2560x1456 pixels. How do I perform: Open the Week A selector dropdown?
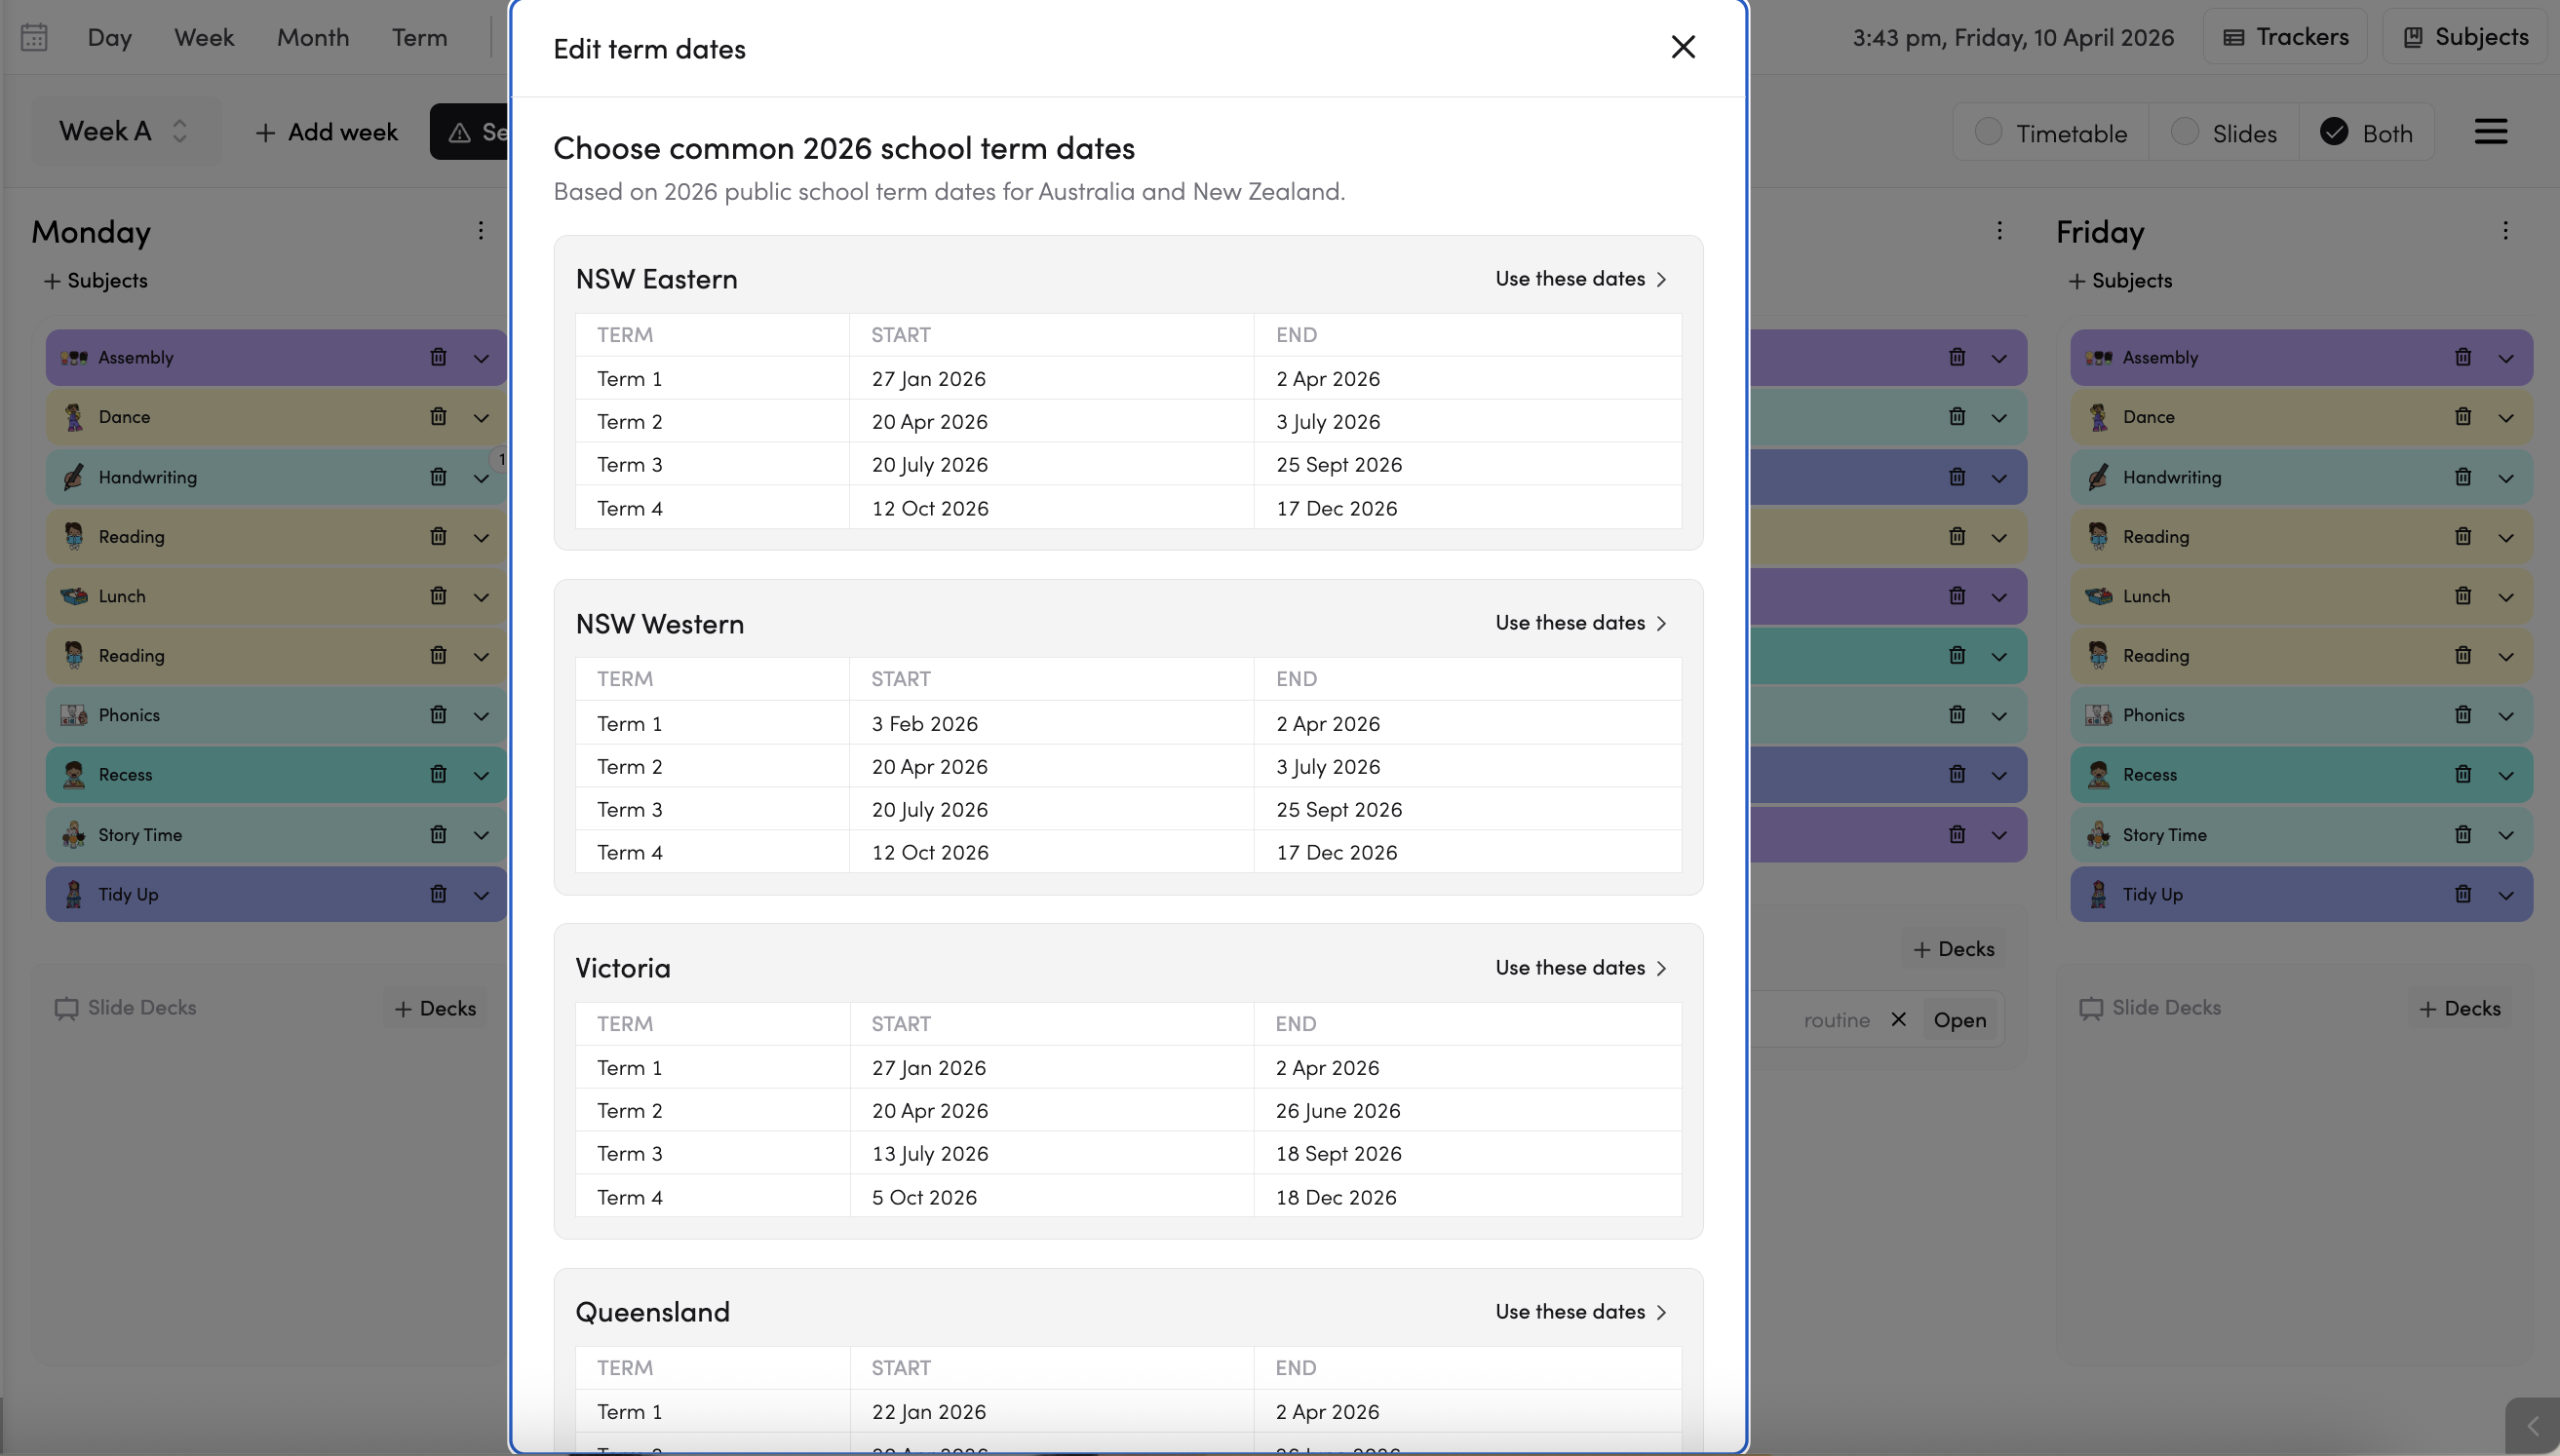click(124, 131)
